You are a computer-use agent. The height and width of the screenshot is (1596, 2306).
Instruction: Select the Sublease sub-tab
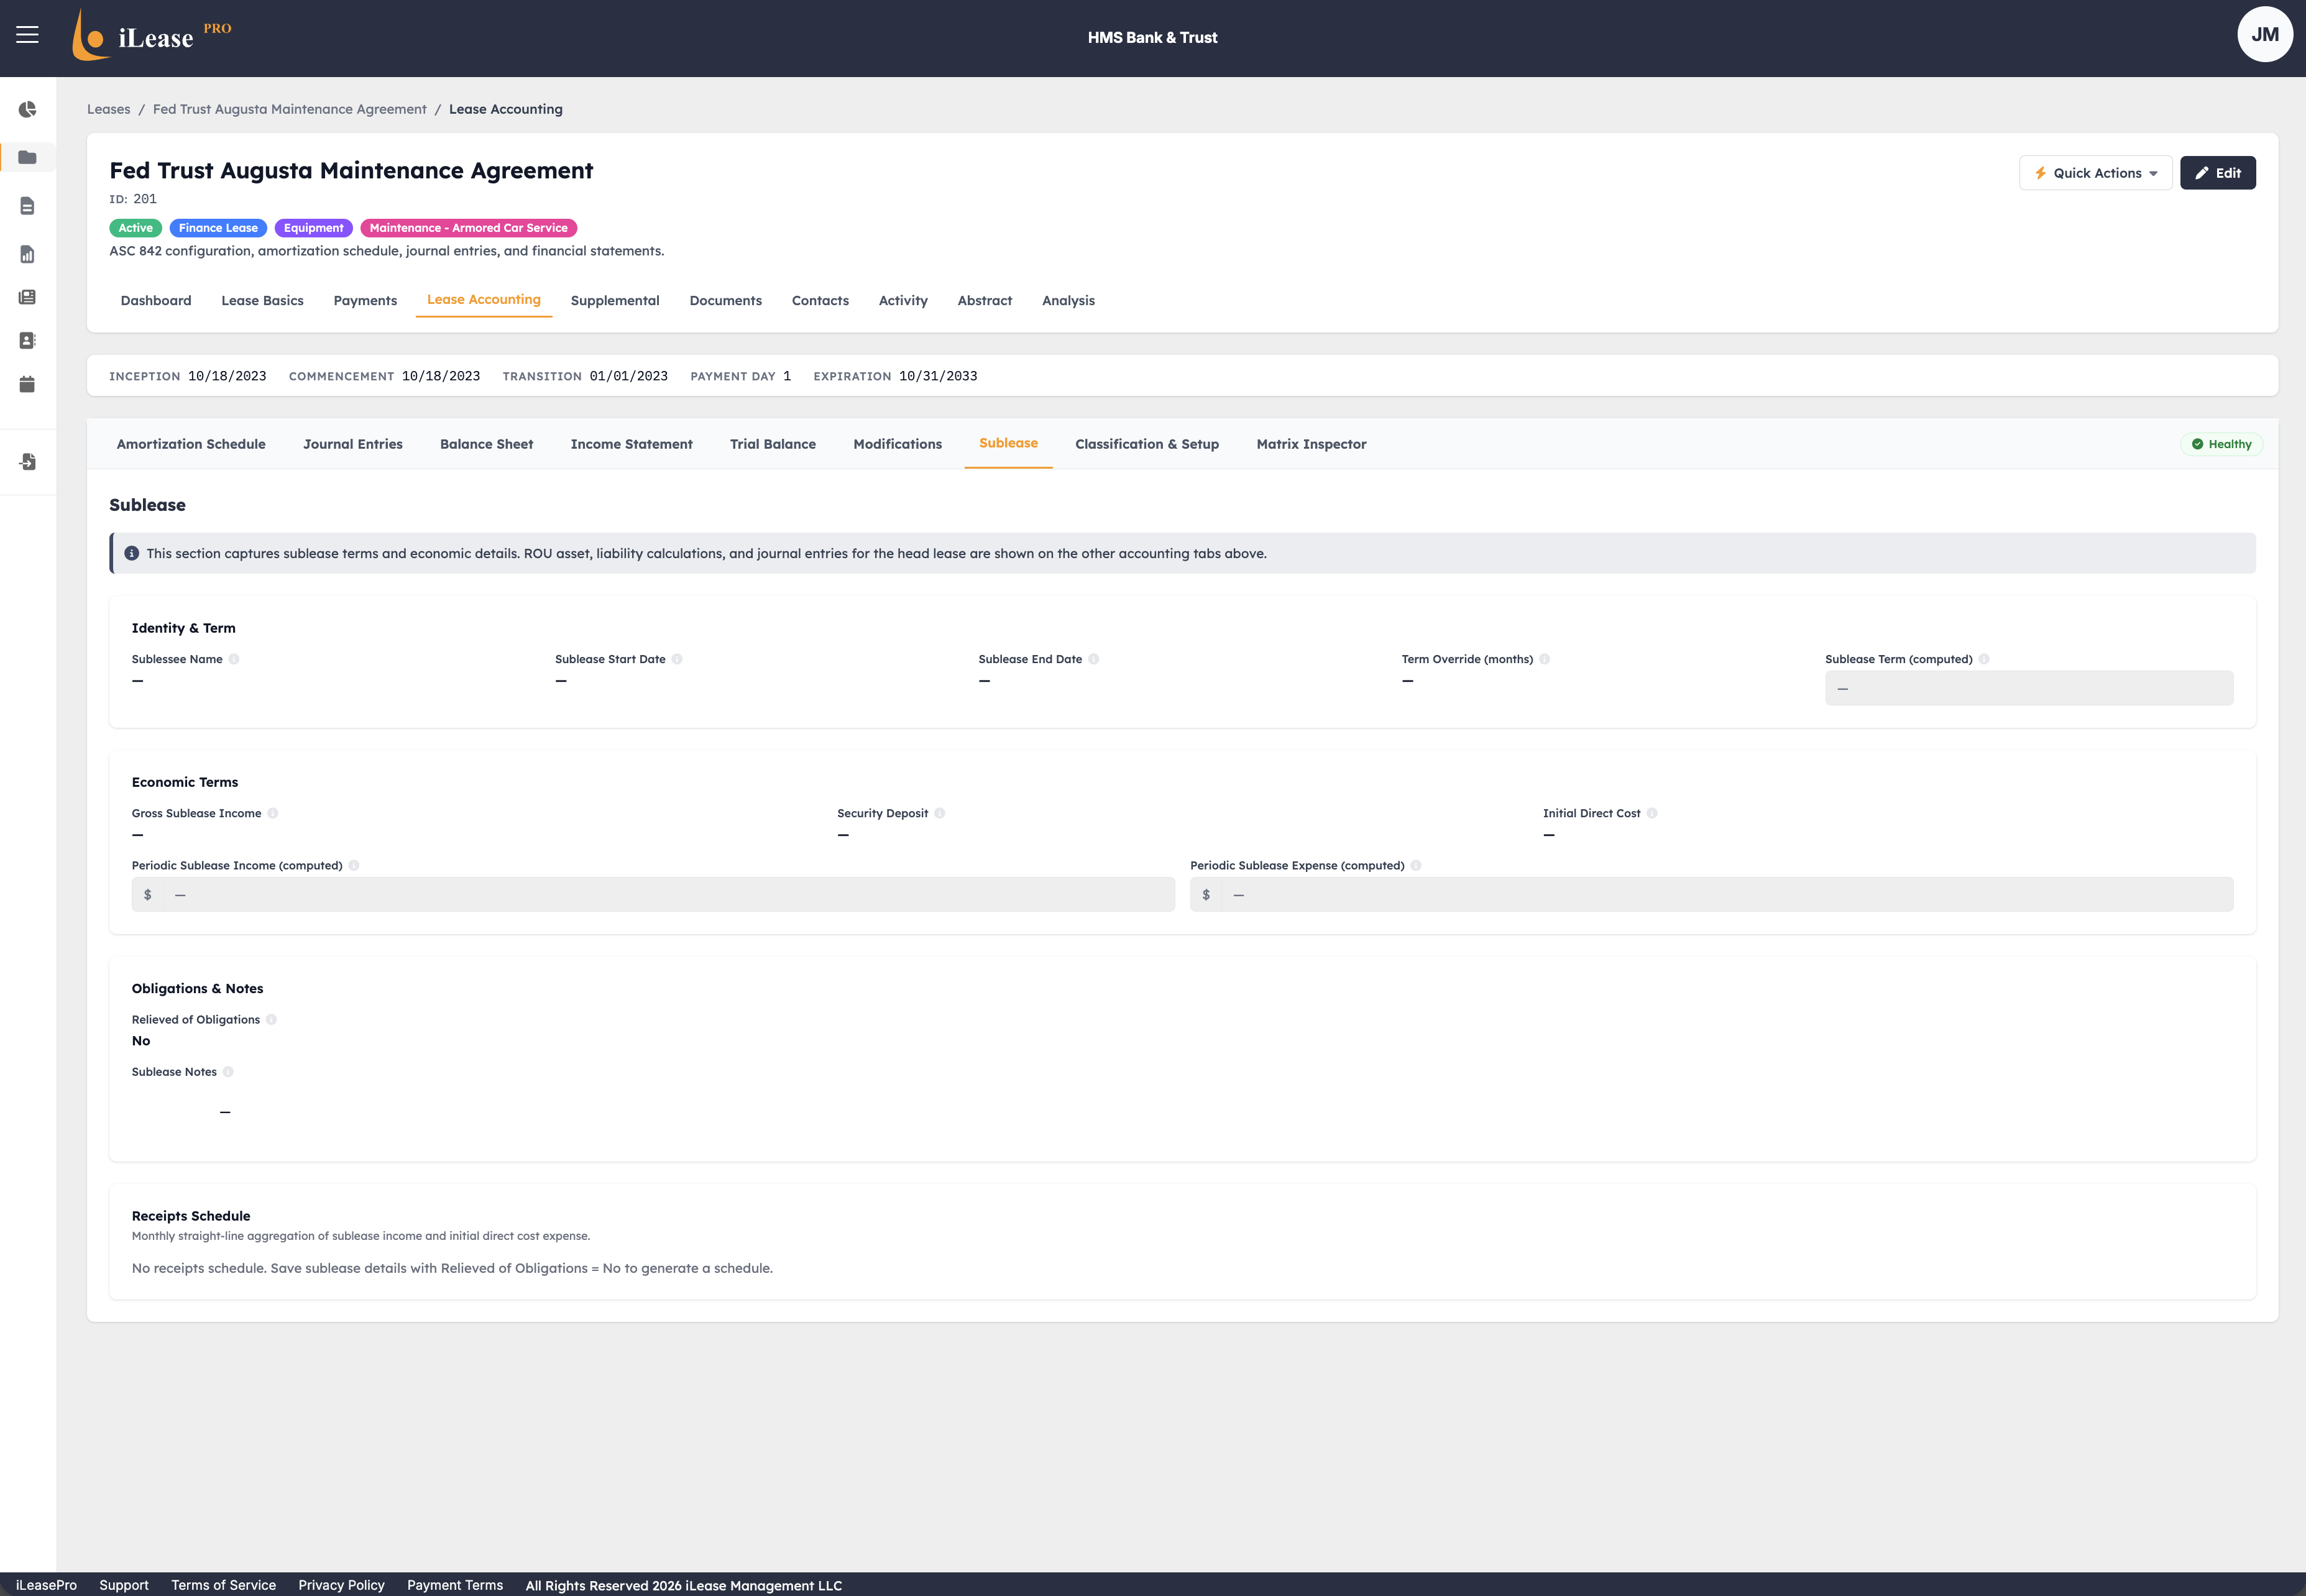tap(1008, 443)
